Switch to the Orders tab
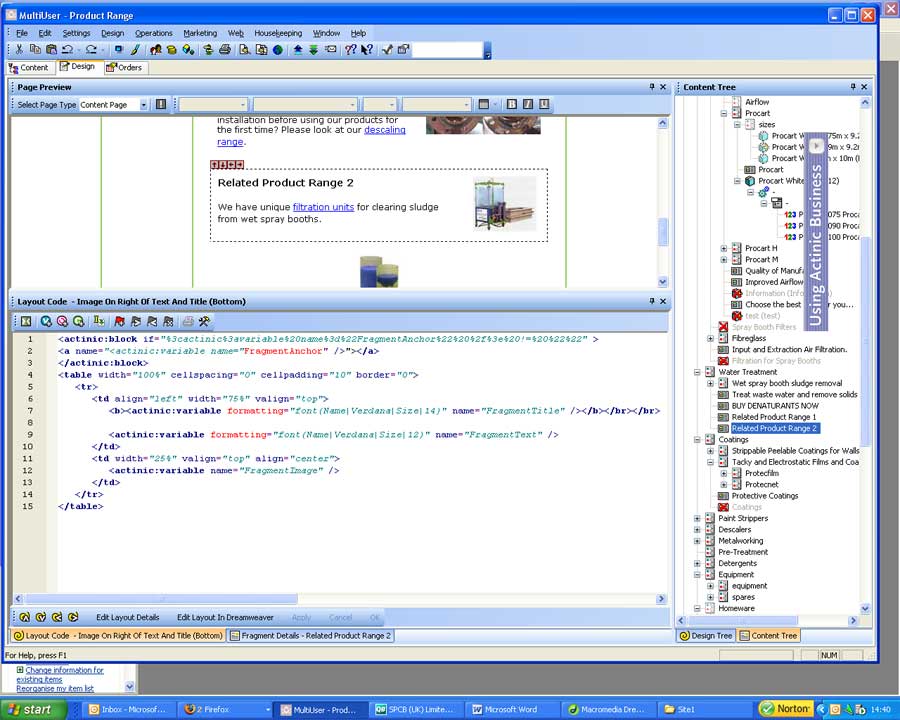Image resolution: width=900 pixels, height=720 pixels. [x=125, y=67]
